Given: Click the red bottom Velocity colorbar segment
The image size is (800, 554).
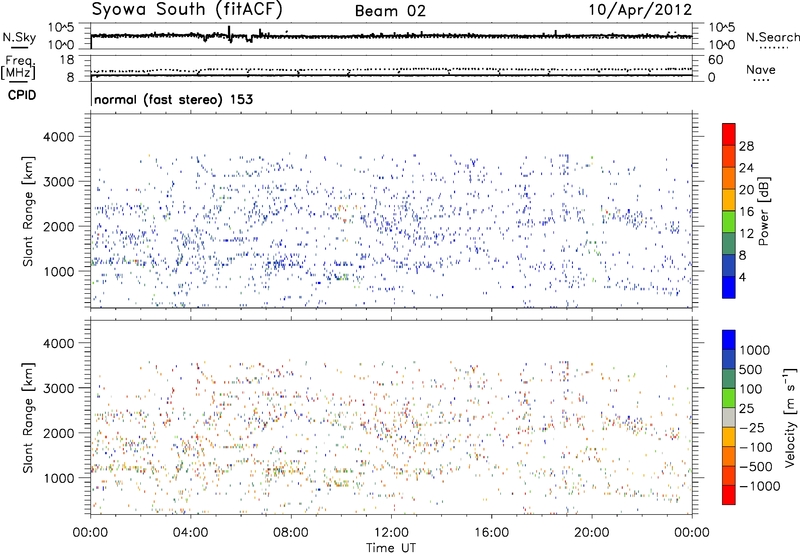Looking at the screenshot, I should pyautogui.click(x=729, y=495).
